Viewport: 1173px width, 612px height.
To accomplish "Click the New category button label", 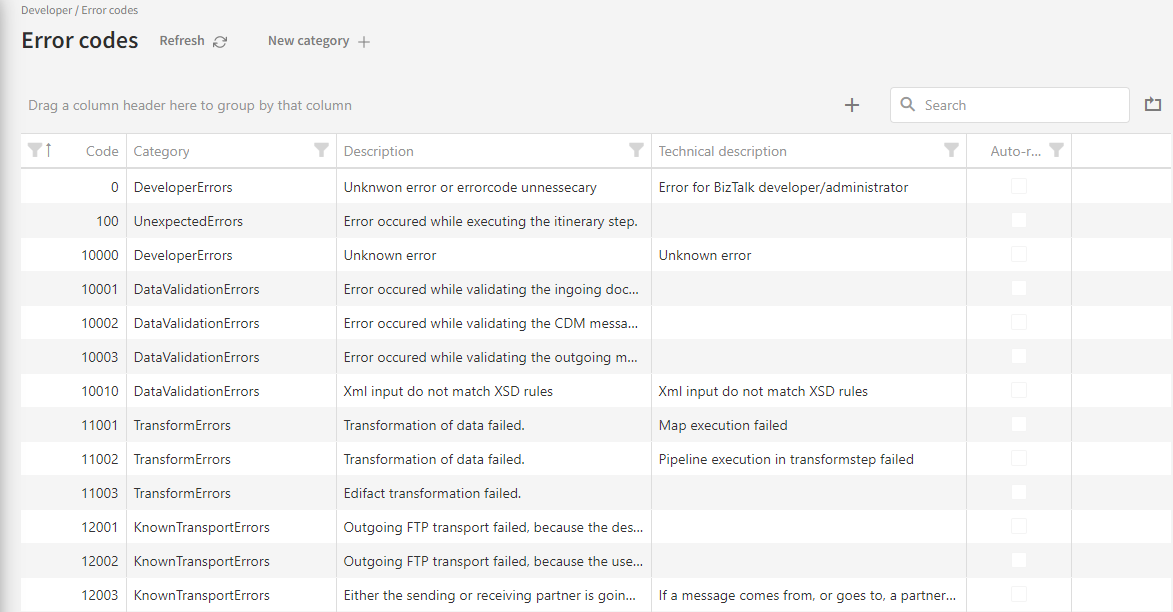I will point(308,41).
